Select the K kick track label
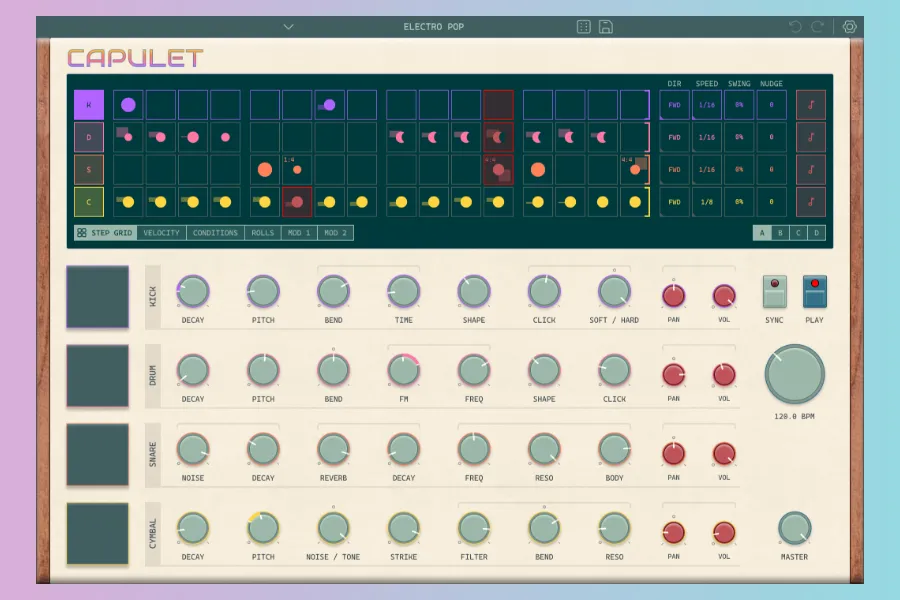900x600 pixels. (89, 105)
